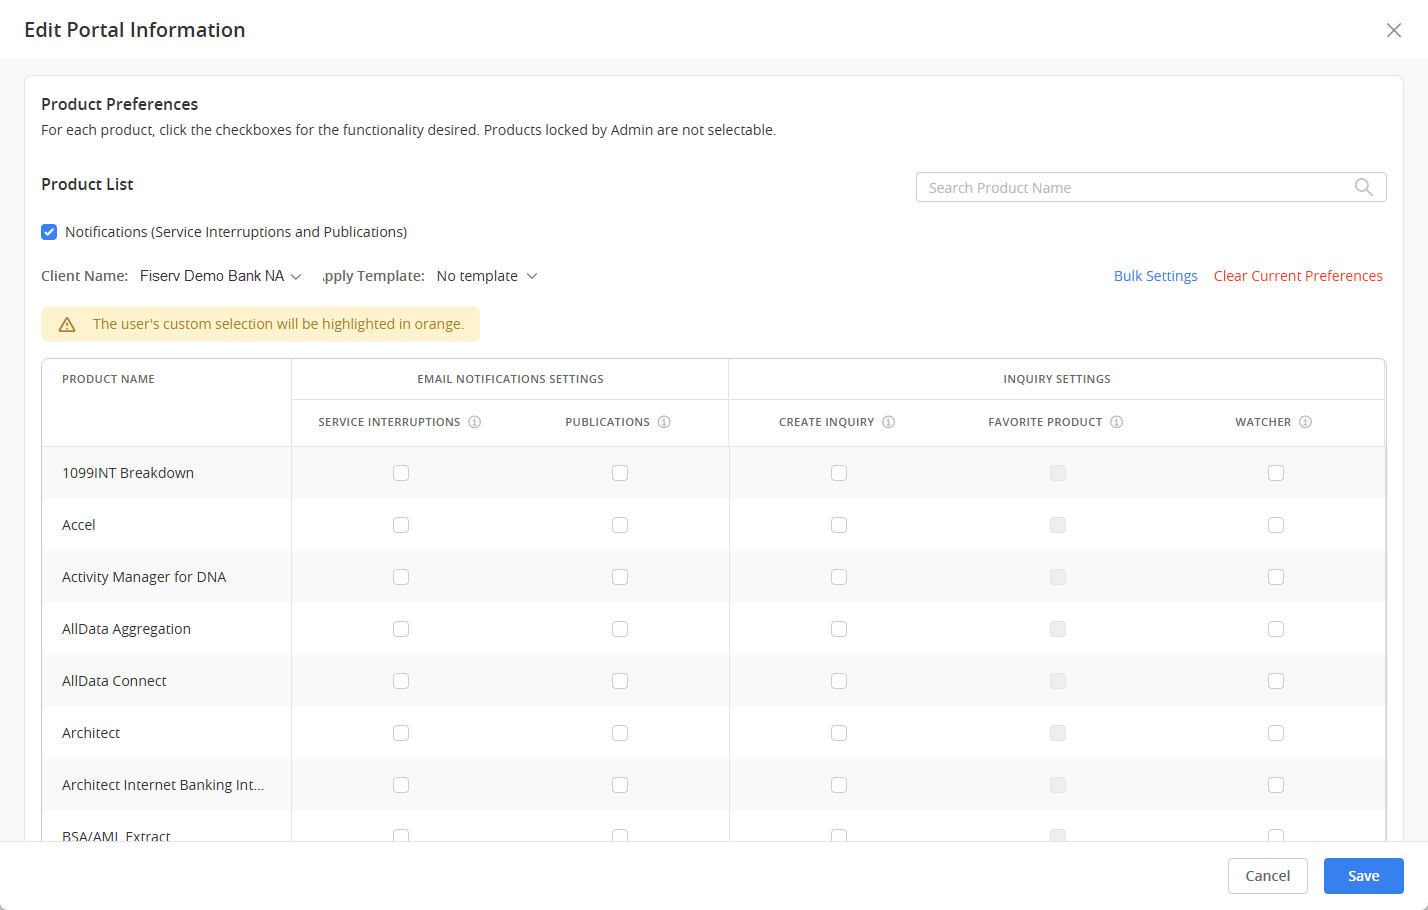Enable Watcher for Architect
The image size is (1428, 910).
(1276, 733)
